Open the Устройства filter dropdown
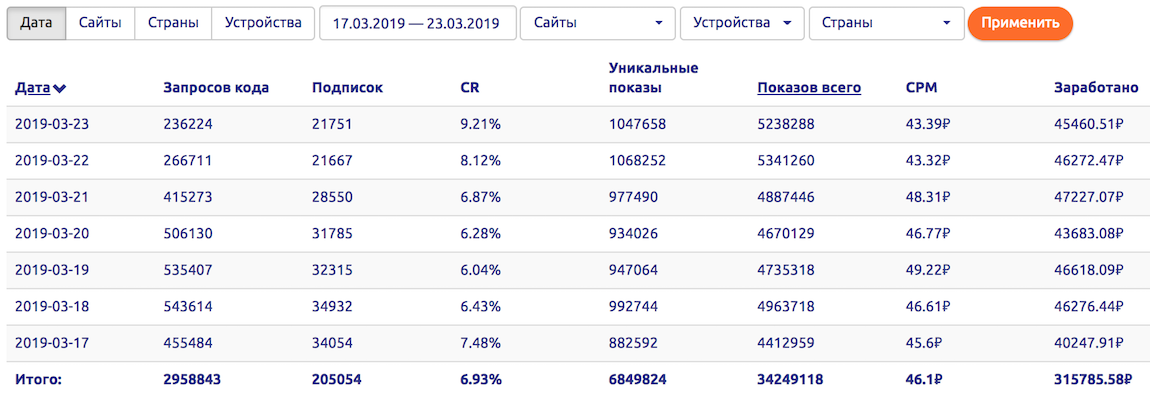 tap(741, 23)
